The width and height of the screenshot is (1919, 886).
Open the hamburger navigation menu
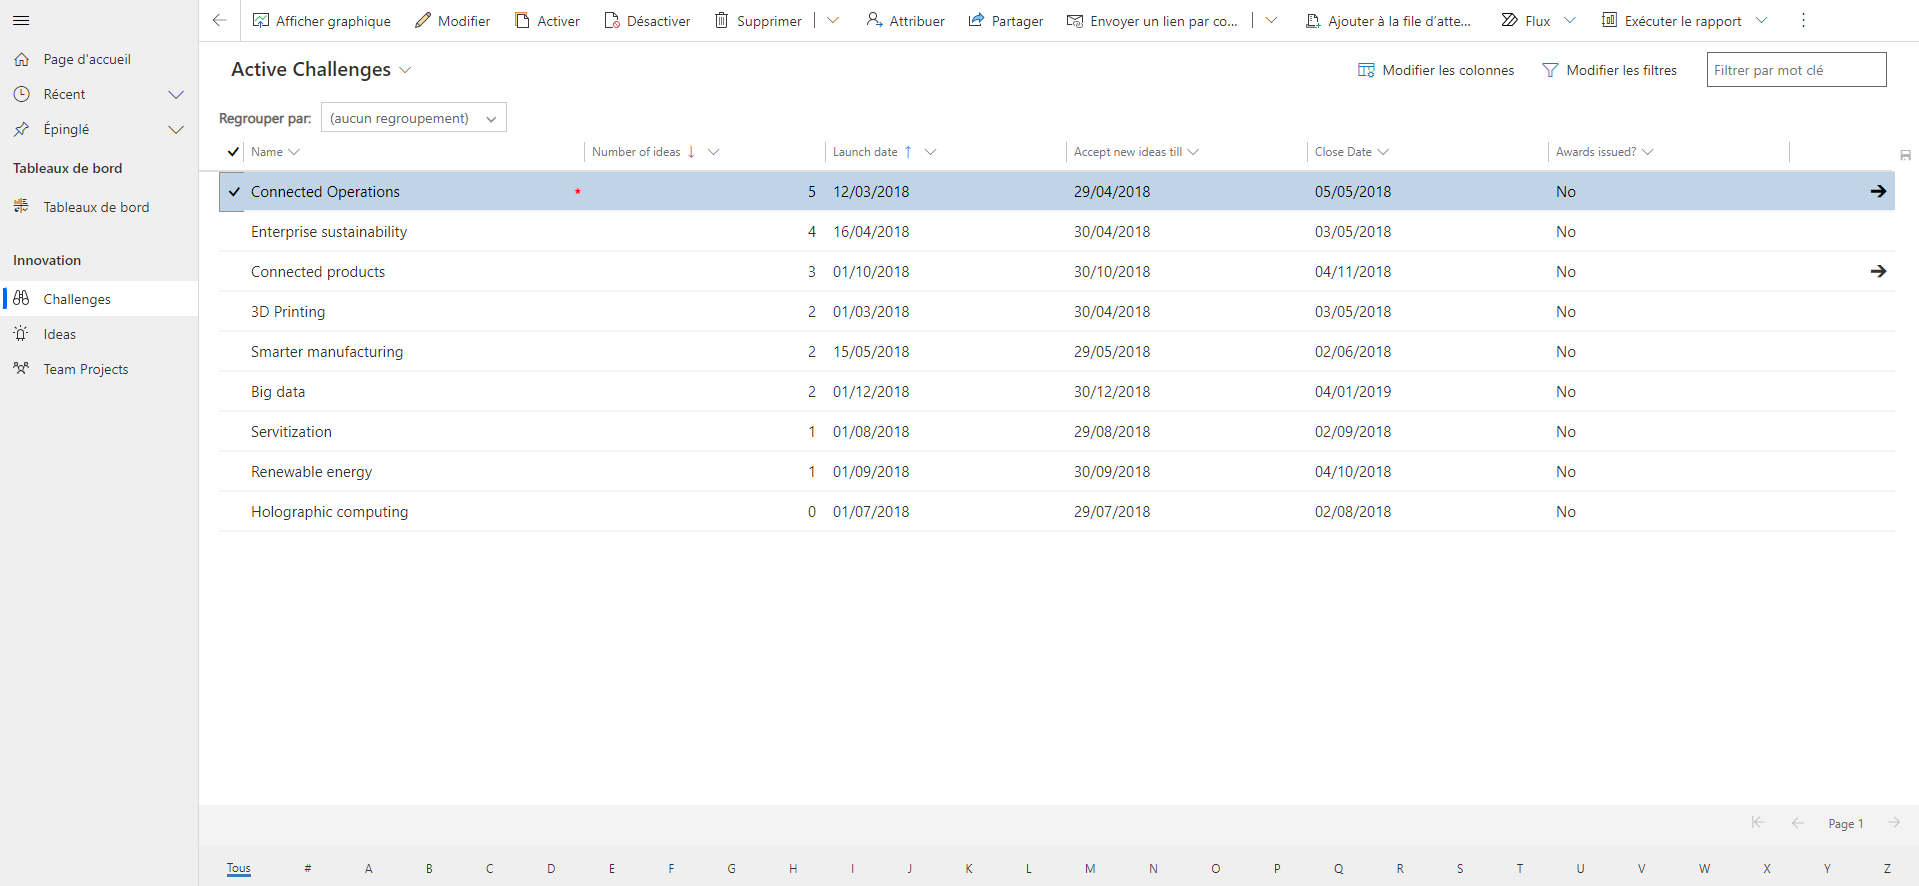(21, 20)
